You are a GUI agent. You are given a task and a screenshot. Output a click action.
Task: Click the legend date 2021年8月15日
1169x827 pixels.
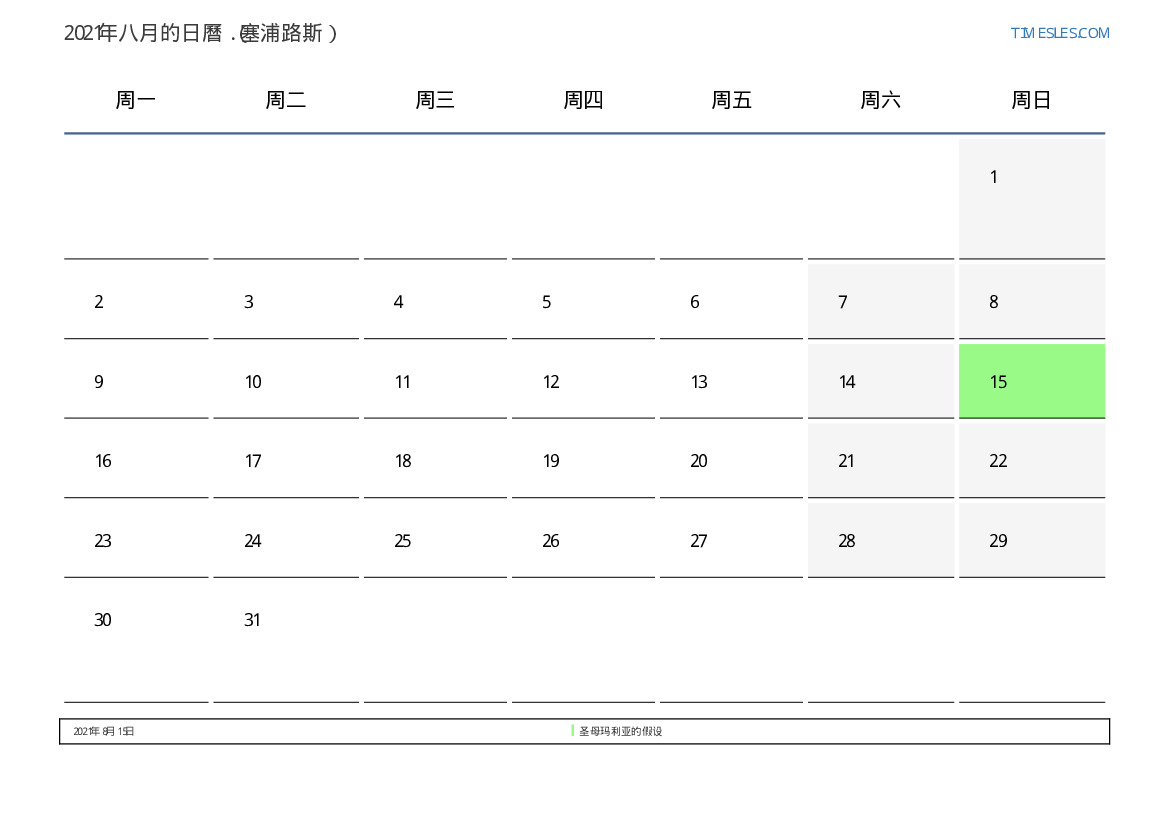[104, 732]
